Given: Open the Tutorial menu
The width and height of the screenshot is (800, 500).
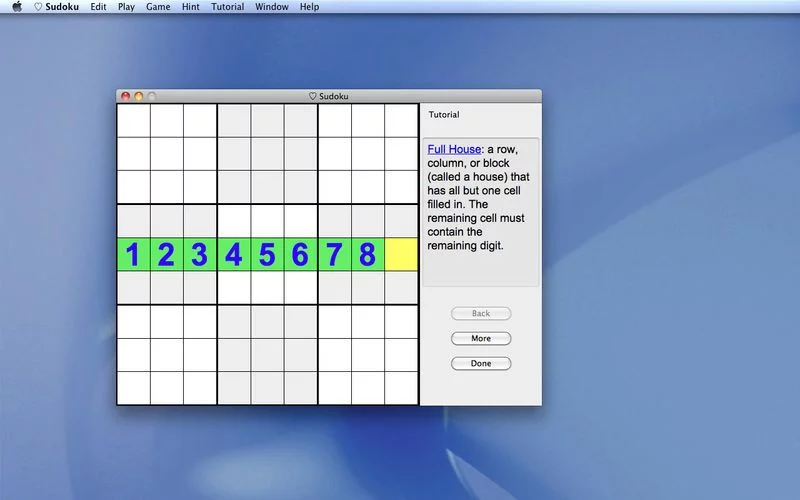Looking at the screenshot, I should (228, 7).
